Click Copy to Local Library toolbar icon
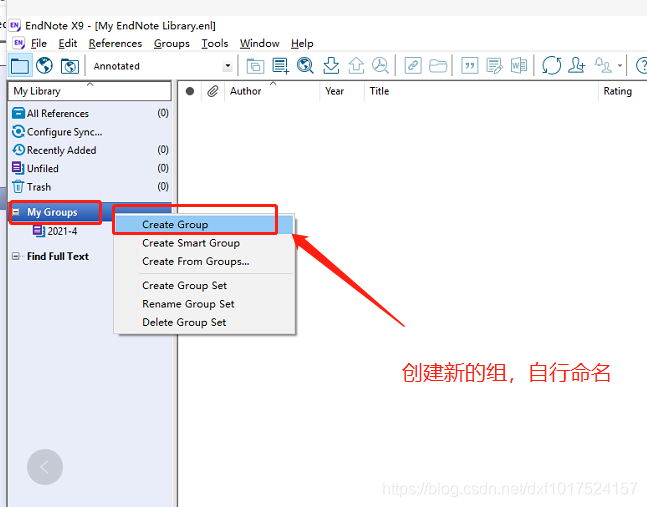The image size is (647, 507). tap(255, 66)
